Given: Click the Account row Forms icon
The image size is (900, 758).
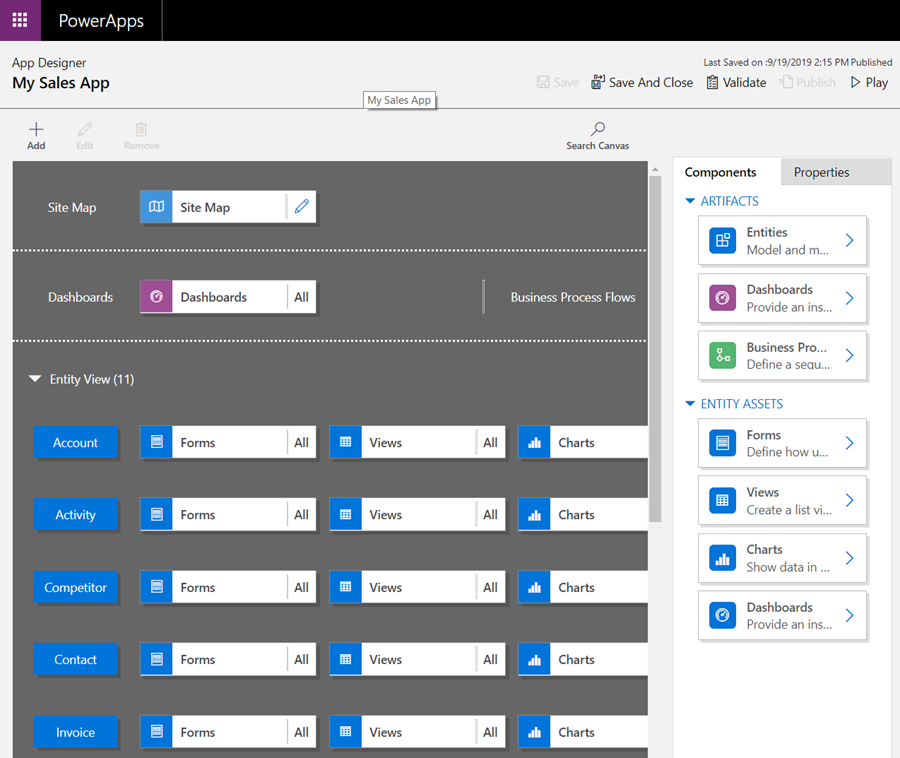Looking at the screenshot, I should 156,442.
